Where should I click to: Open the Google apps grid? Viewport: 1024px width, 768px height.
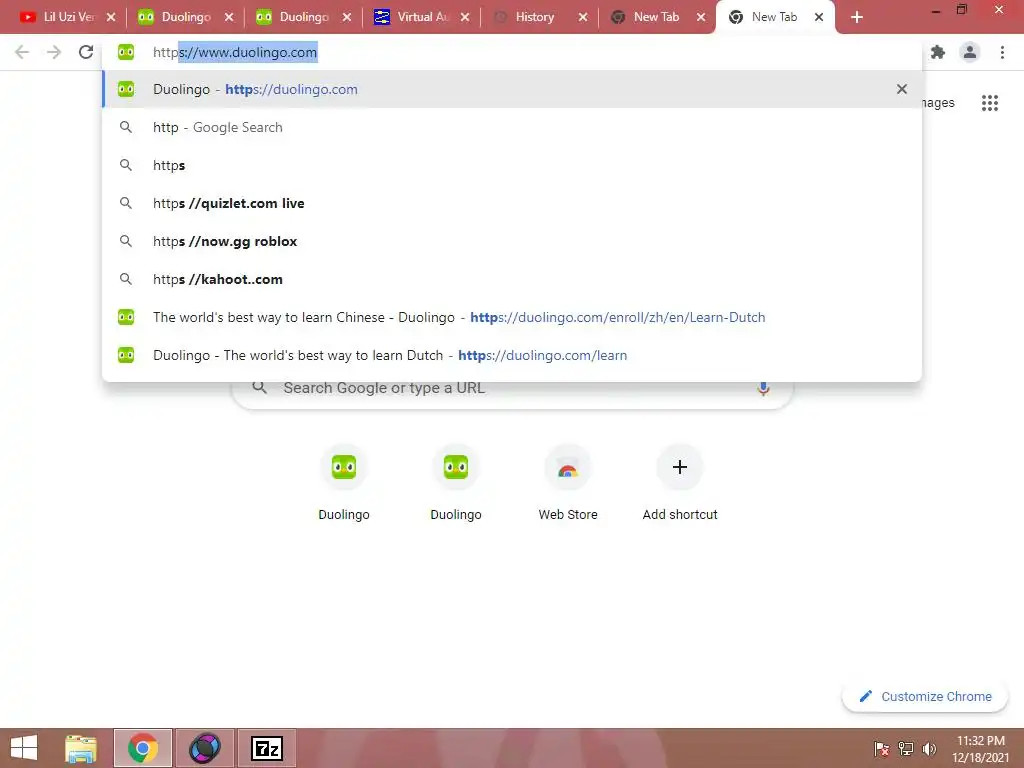pyautogui.click(x=990, y=103)
